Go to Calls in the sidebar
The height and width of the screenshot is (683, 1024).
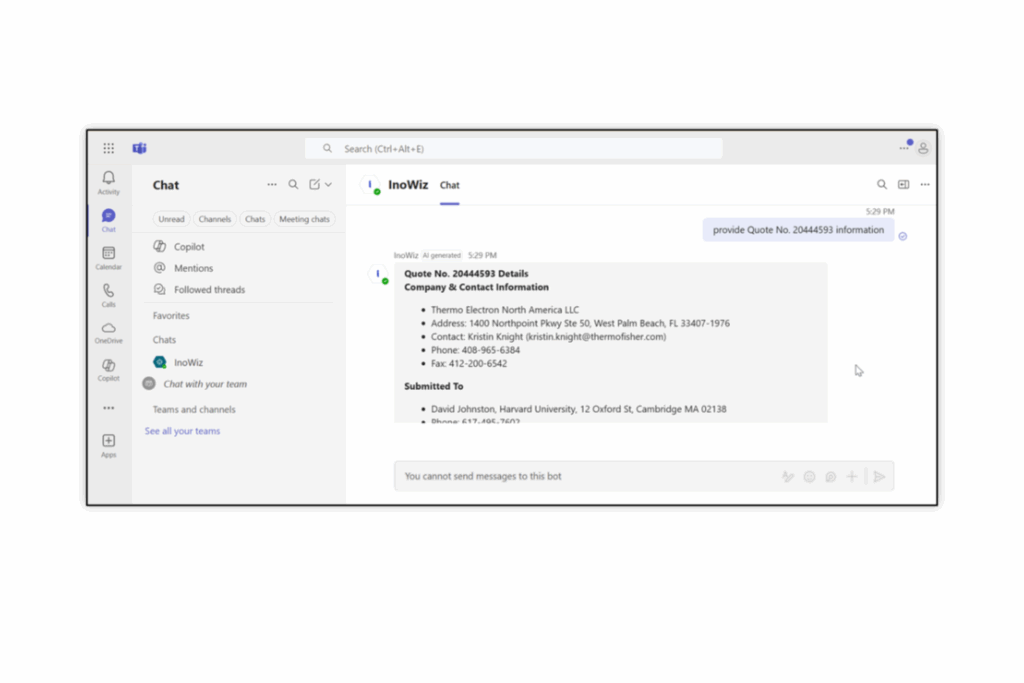[108, 295]
